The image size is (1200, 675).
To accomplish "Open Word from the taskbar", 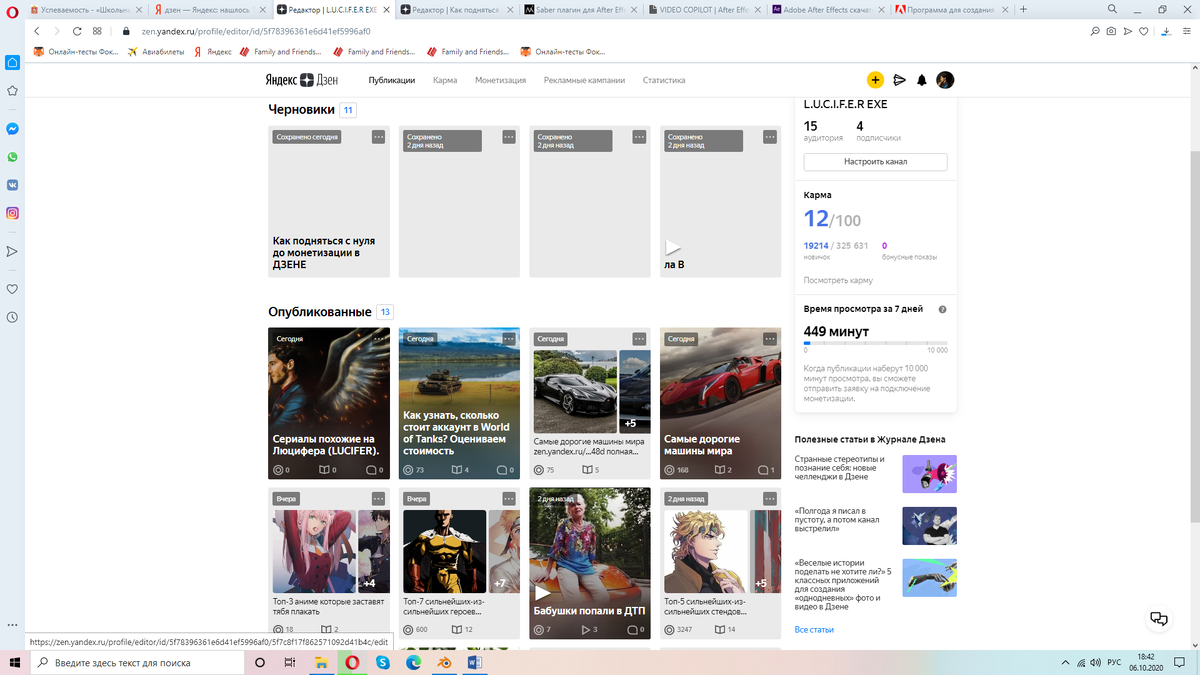I will point(475,662).
